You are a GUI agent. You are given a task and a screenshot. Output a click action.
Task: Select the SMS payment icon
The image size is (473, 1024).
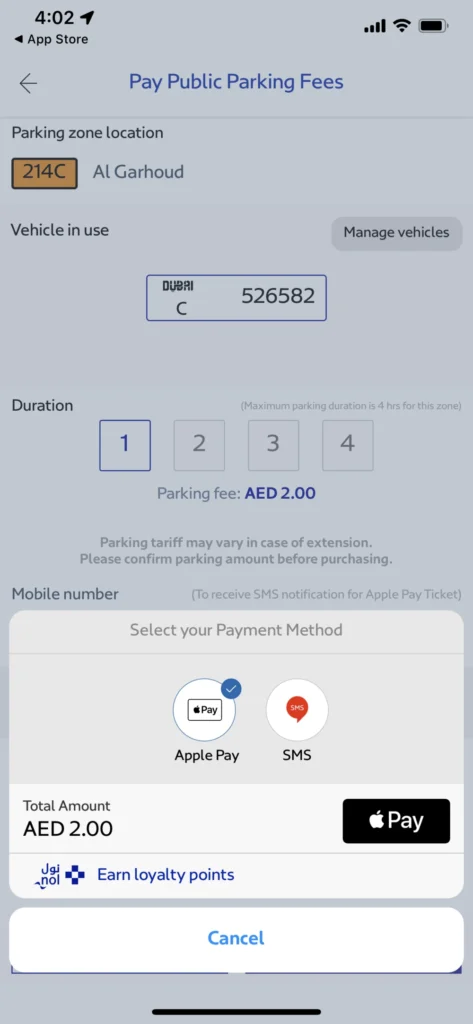297,710
